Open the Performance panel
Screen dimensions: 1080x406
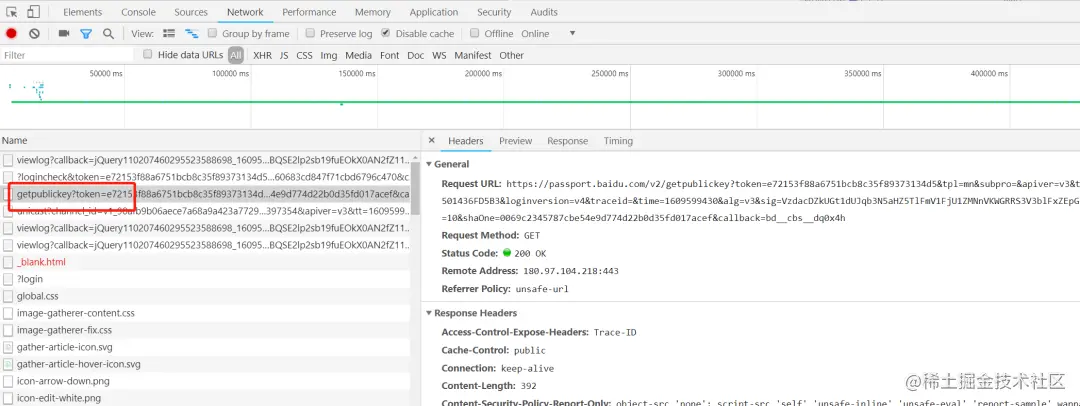click(x=309, y=12)
